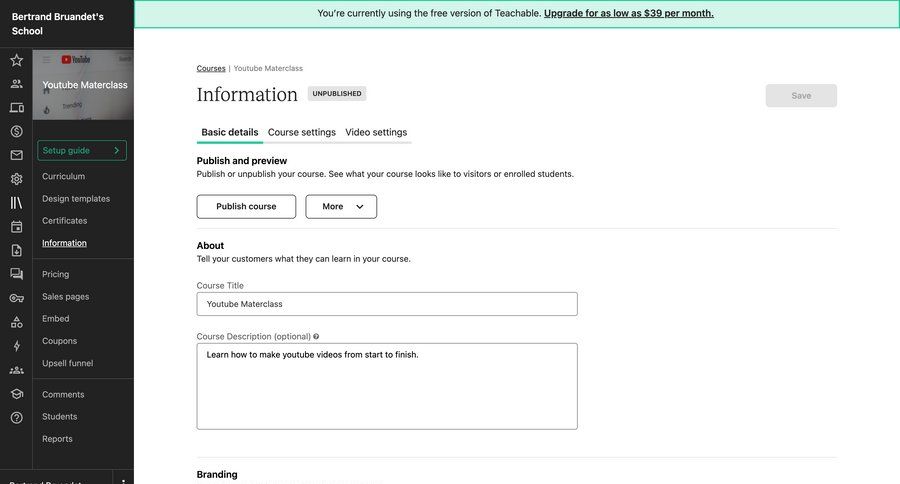Click into the Course Title field
This screenshot has width=900, height=484.
387,304
